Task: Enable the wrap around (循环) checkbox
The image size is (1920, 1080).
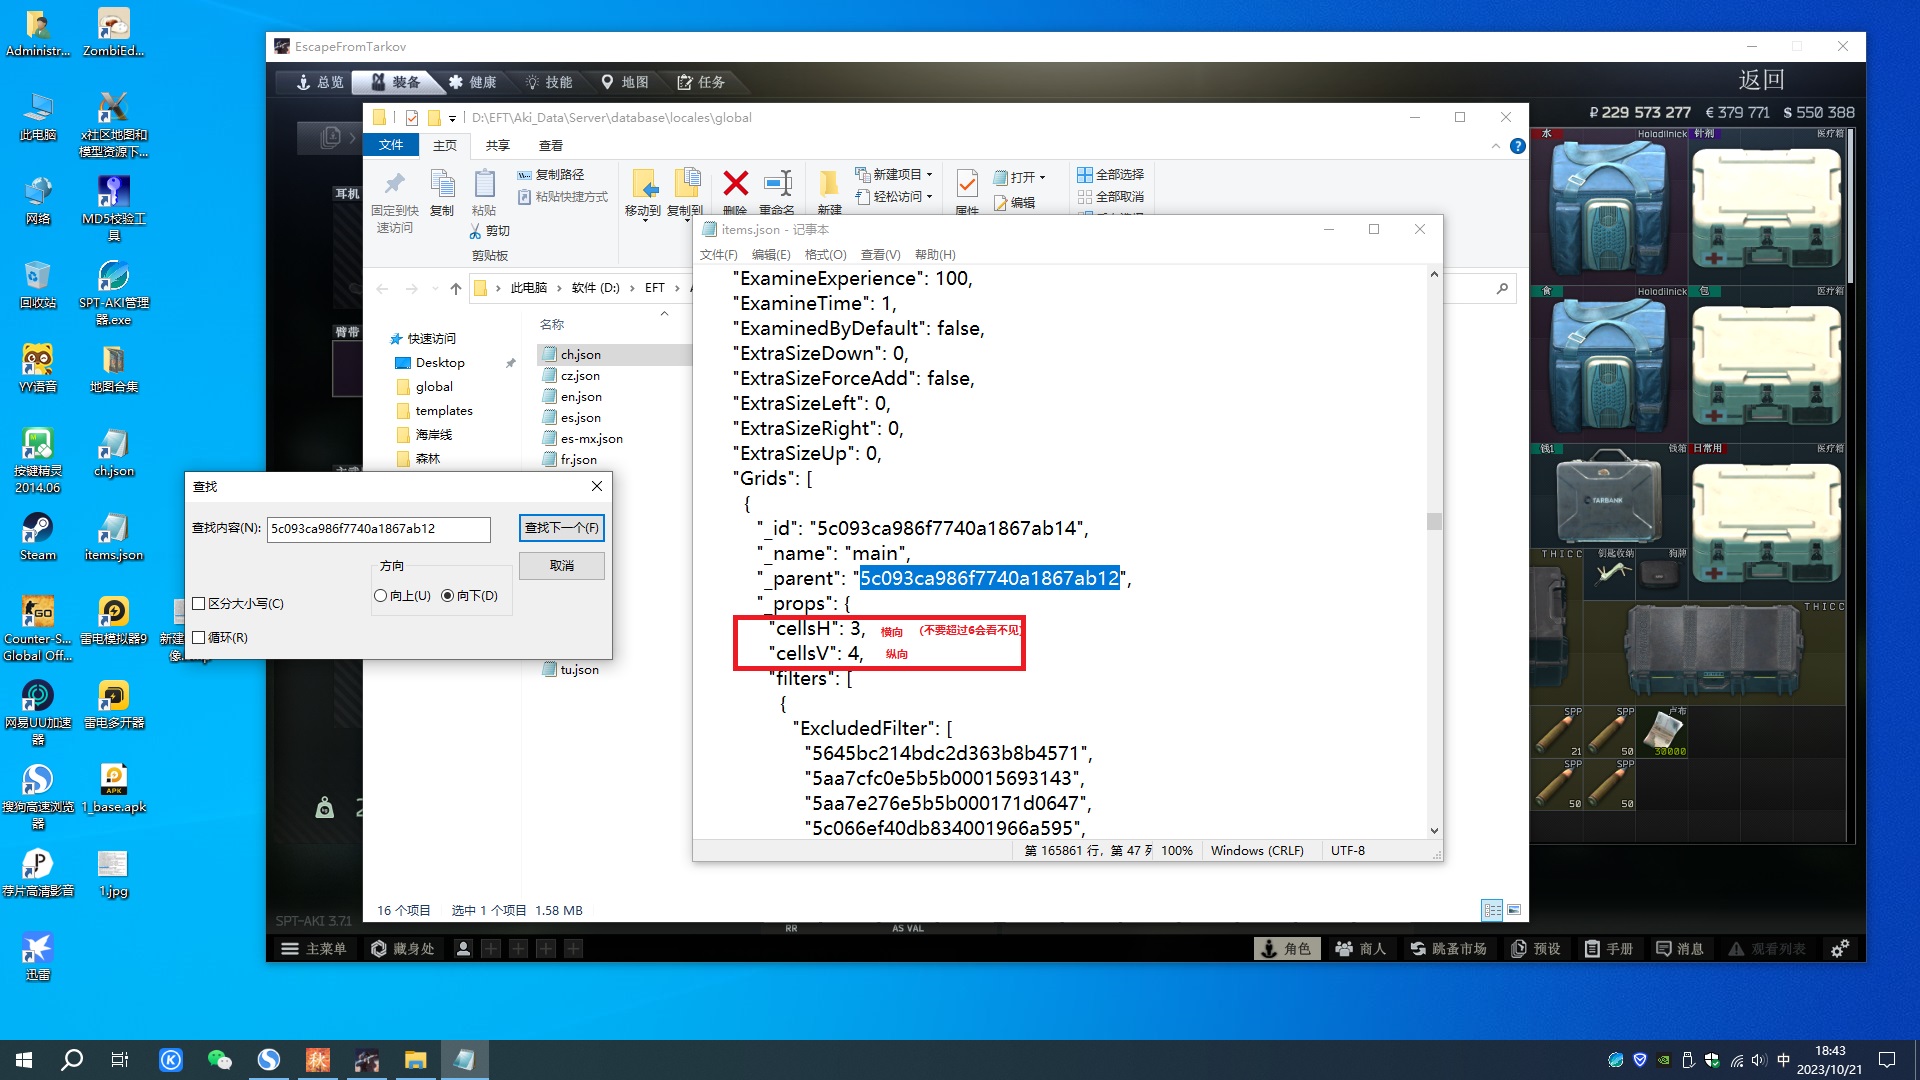Action: click(x=199, y=637)
